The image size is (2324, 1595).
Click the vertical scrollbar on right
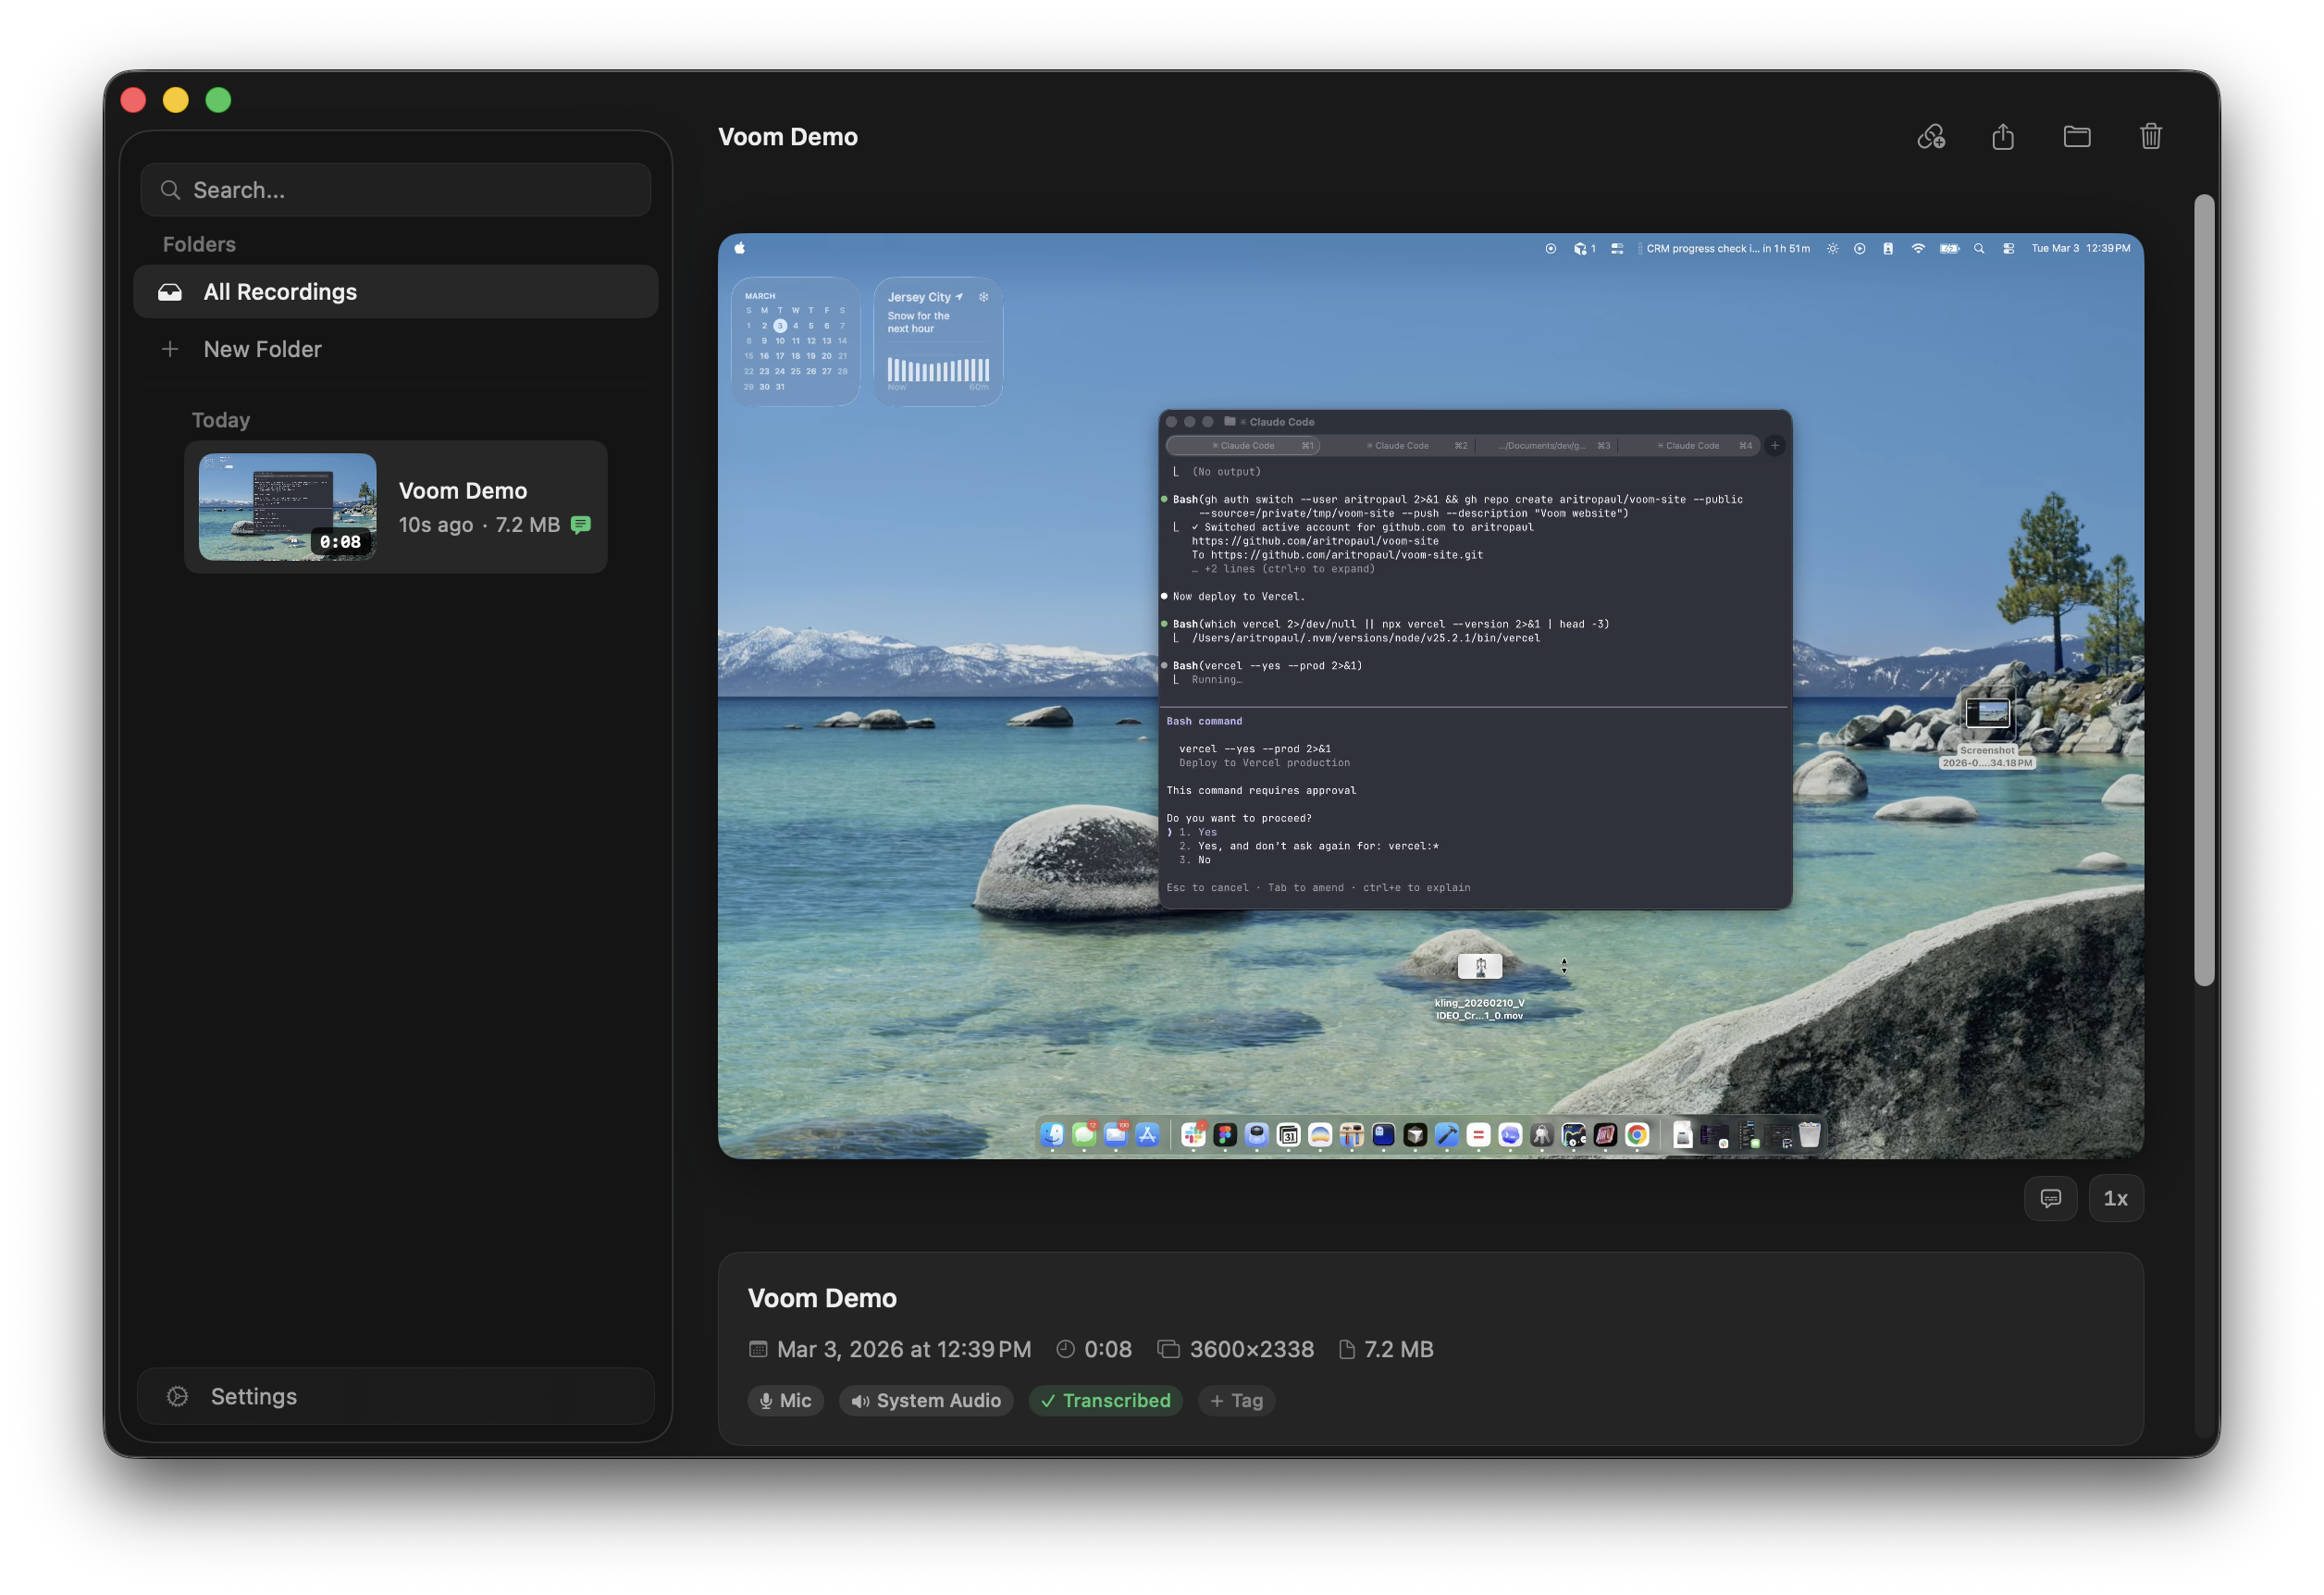tap(2203, 590)
